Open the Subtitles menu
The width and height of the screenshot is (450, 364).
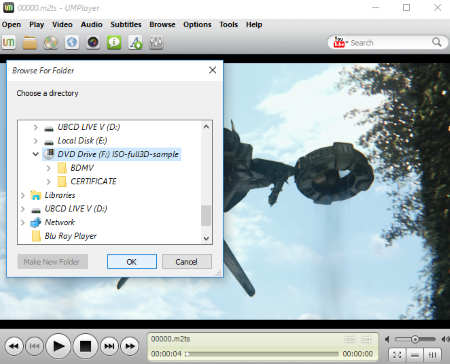(x=126, y=25)
